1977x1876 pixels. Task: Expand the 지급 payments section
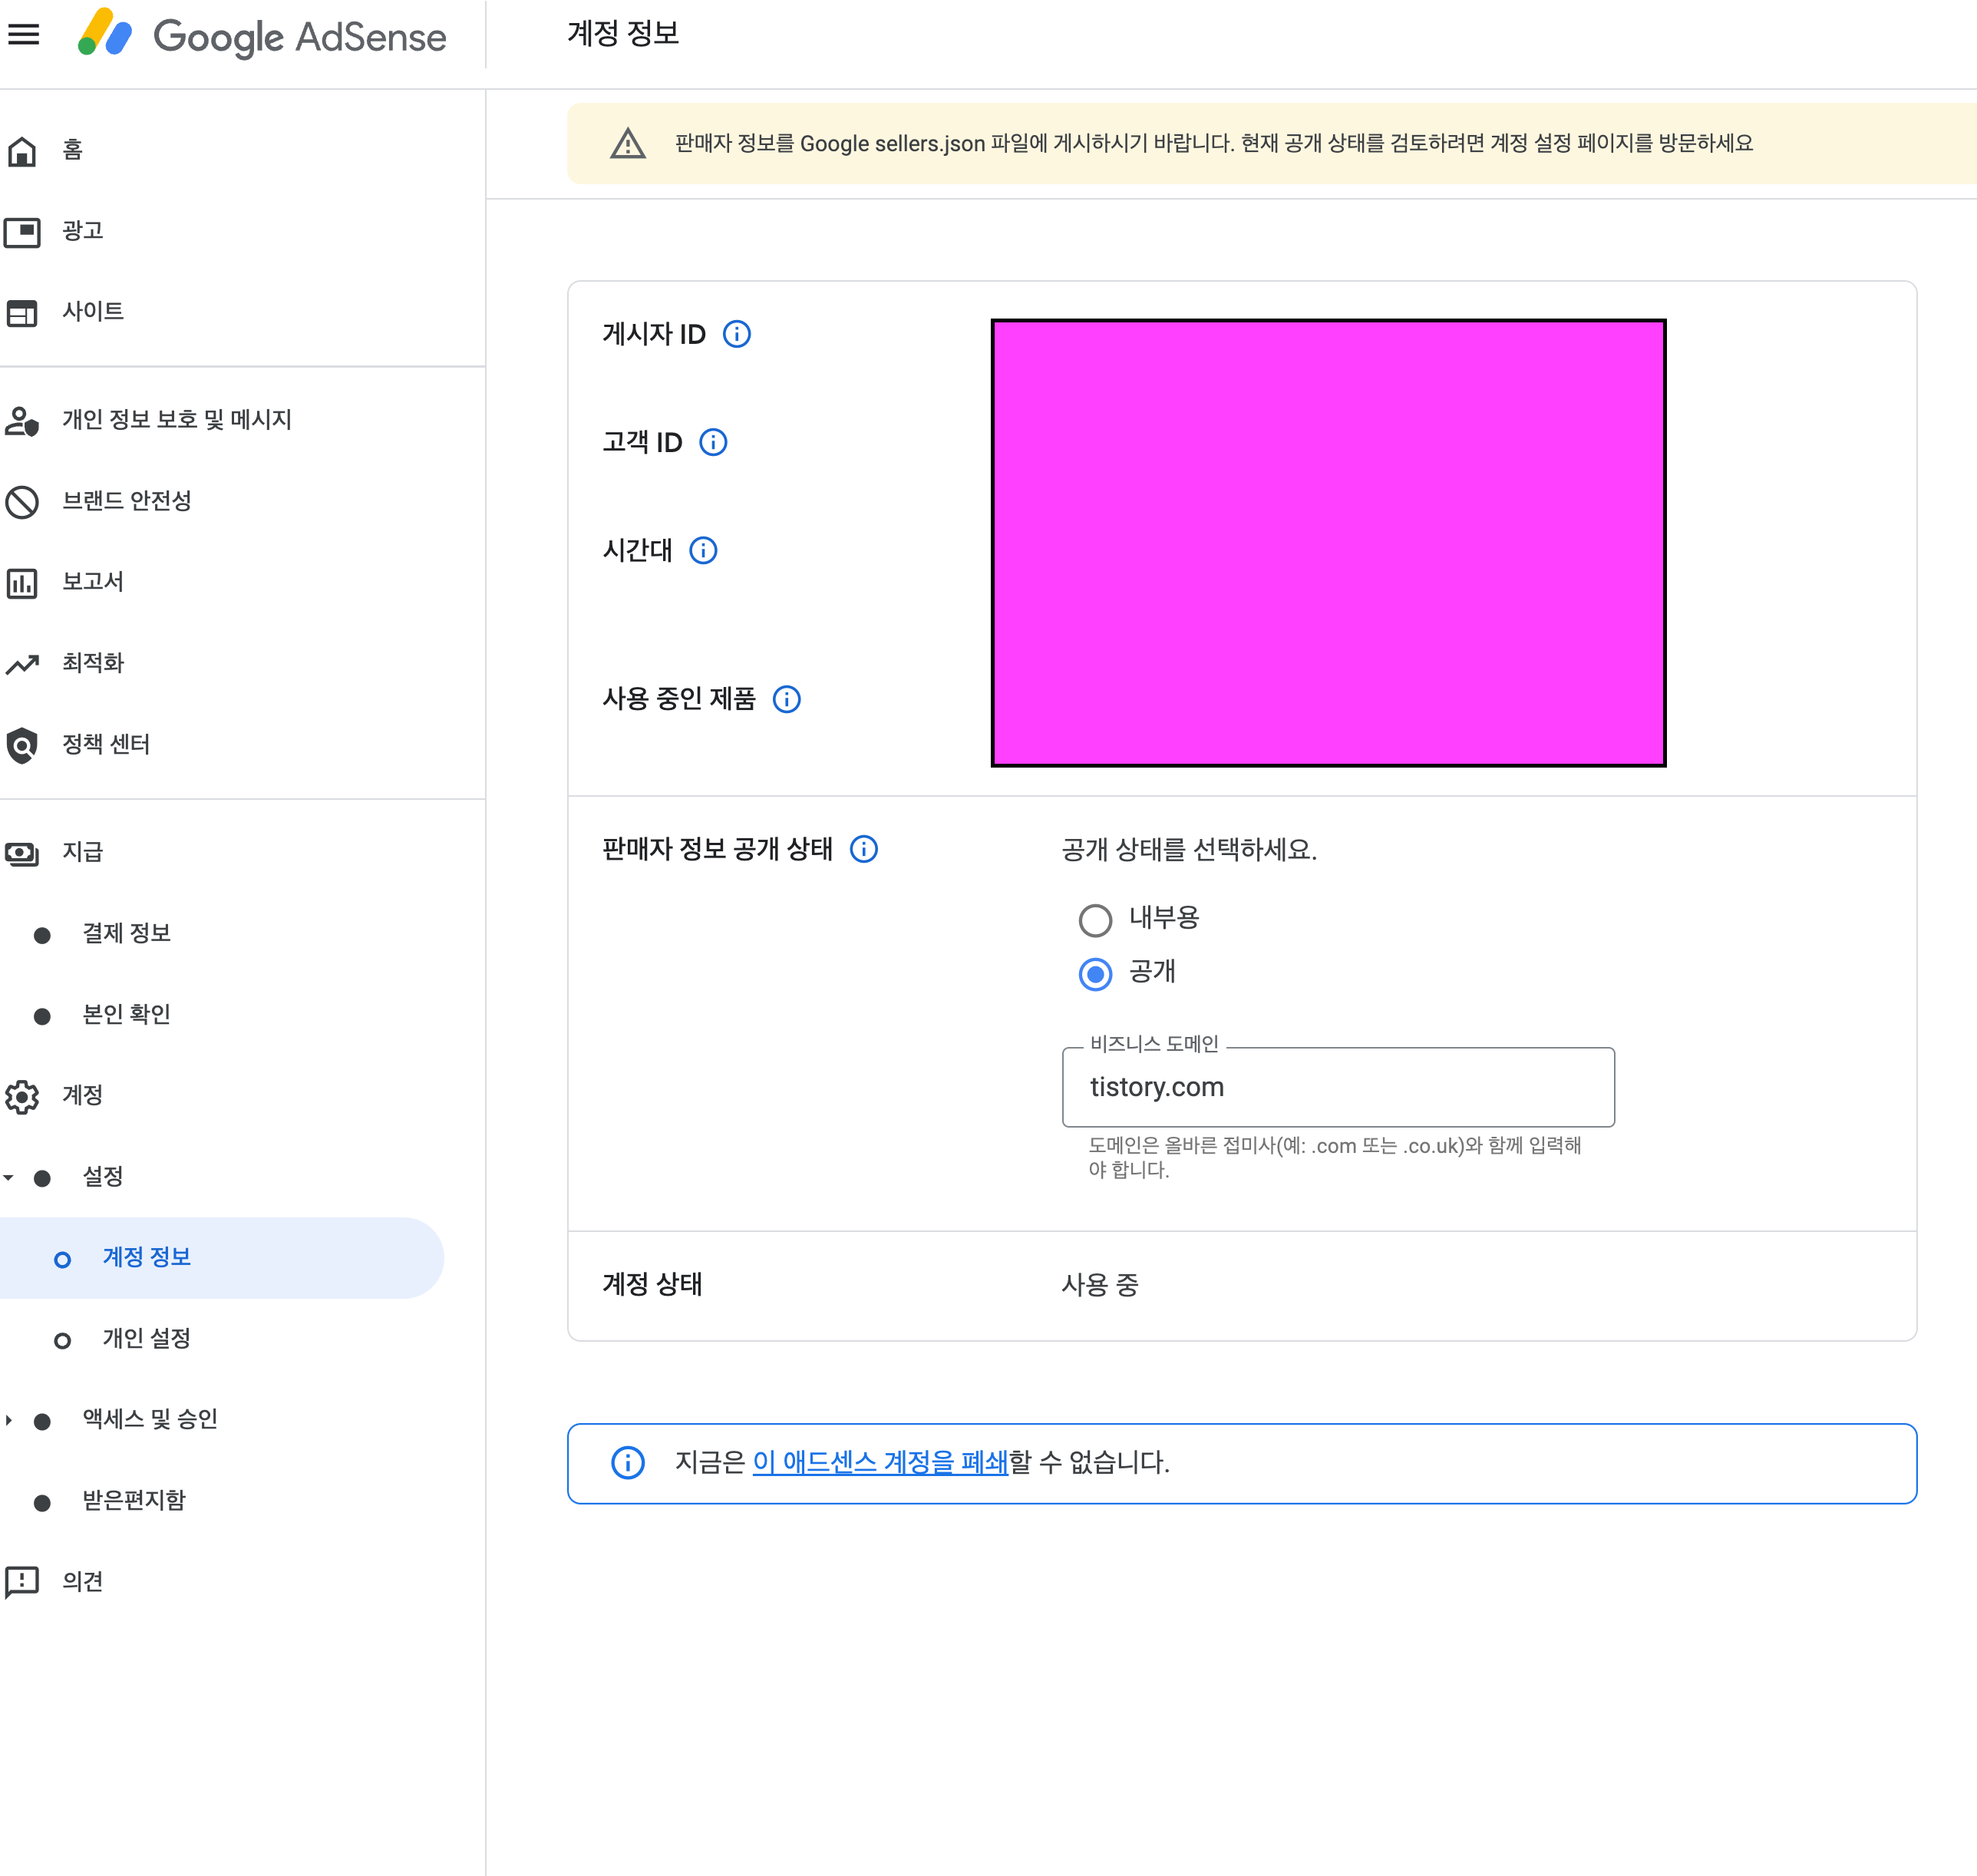(82, 852)
